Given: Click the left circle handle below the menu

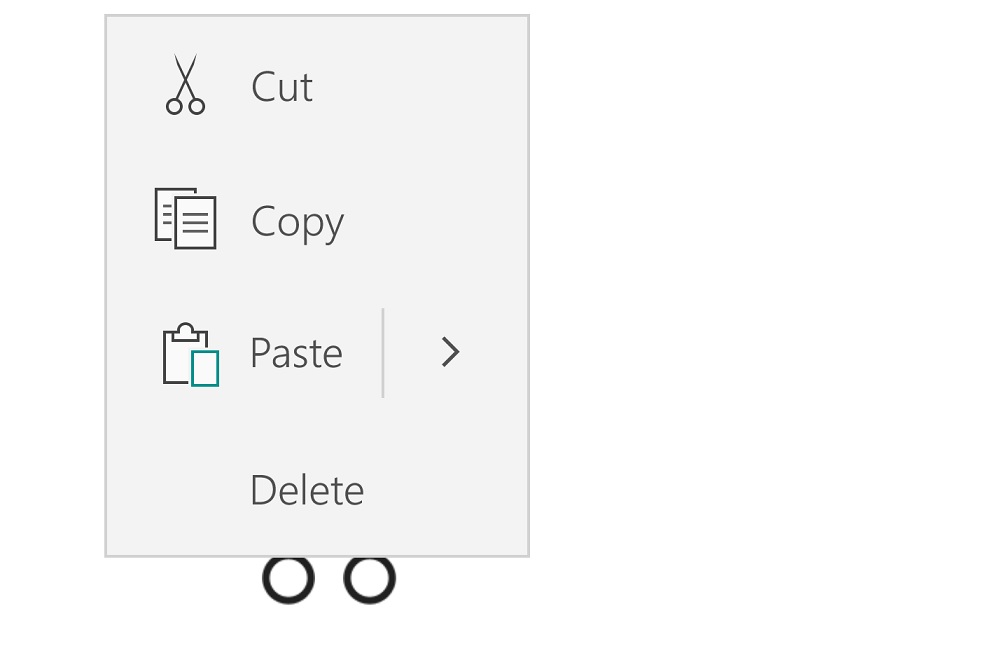Looking at the screenshot, I should point(289,579).
